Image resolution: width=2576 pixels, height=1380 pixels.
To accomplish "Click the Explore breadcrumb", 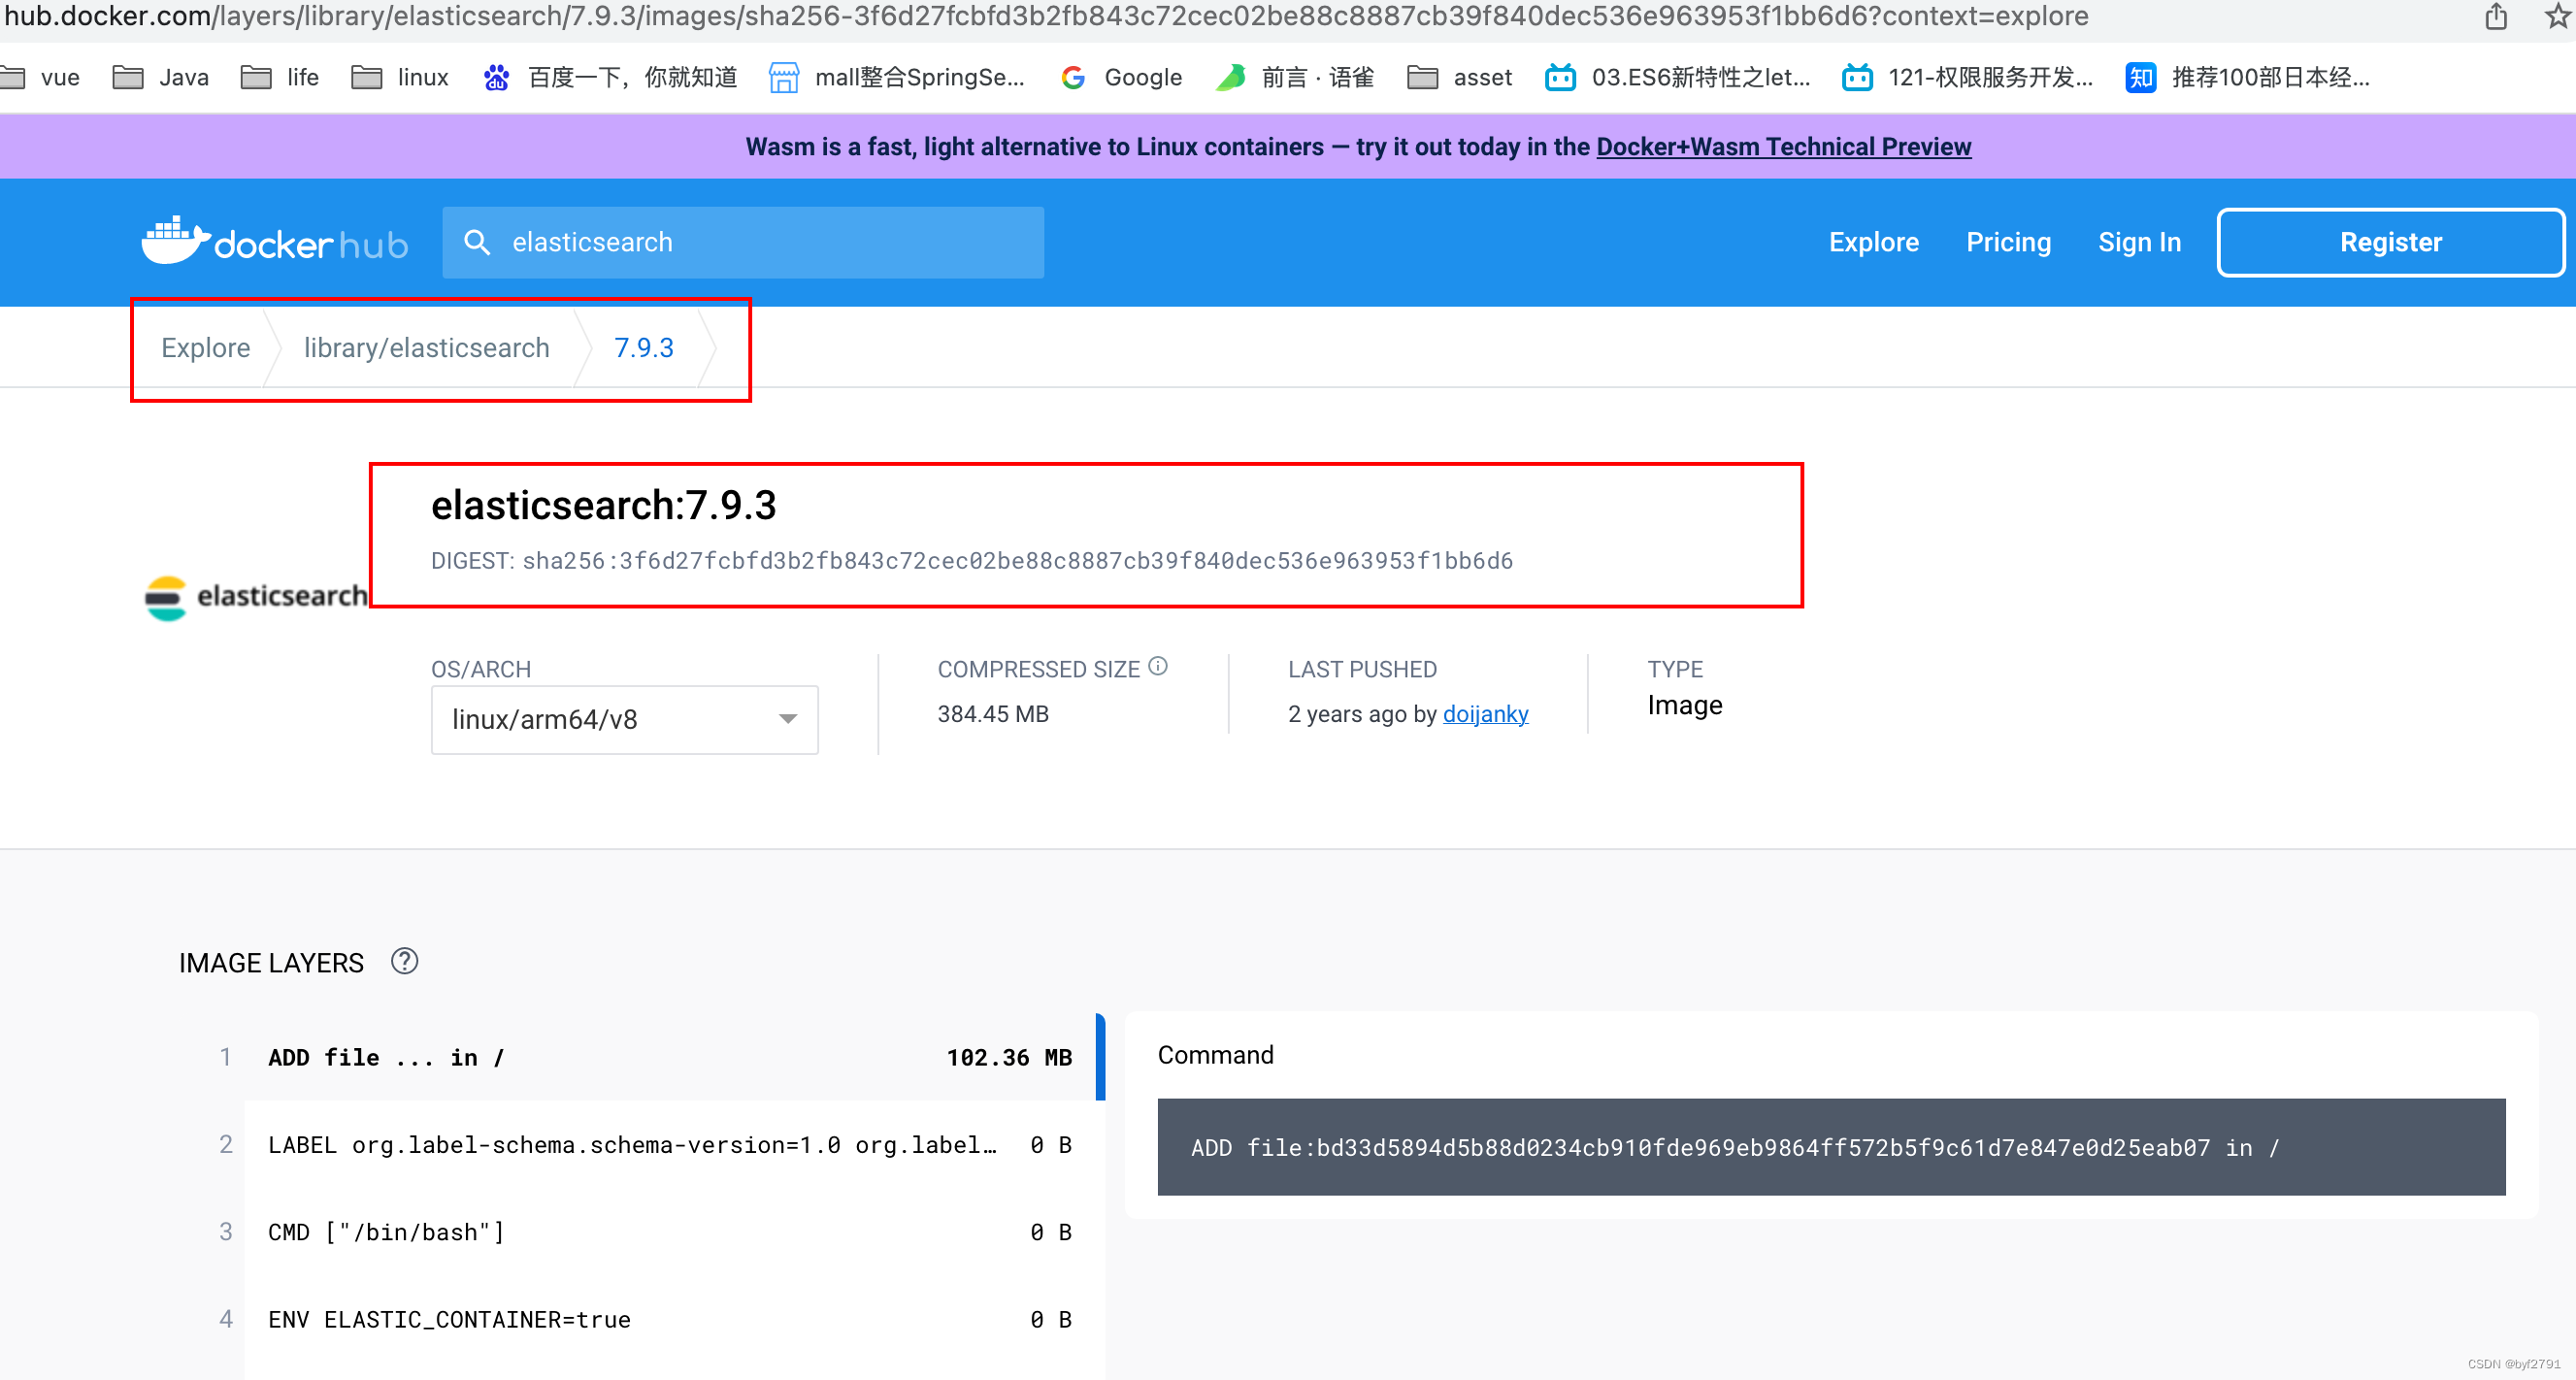I will point(205,348).
